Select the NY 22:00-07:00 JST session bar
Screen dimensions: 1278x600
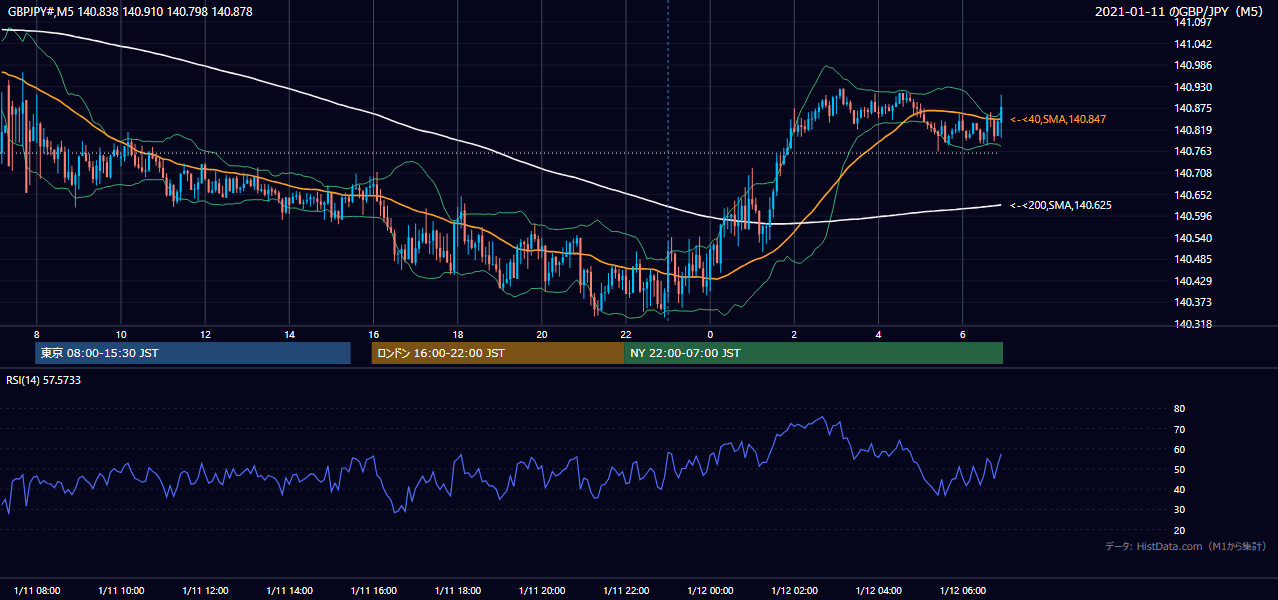[x=813, y=353]
